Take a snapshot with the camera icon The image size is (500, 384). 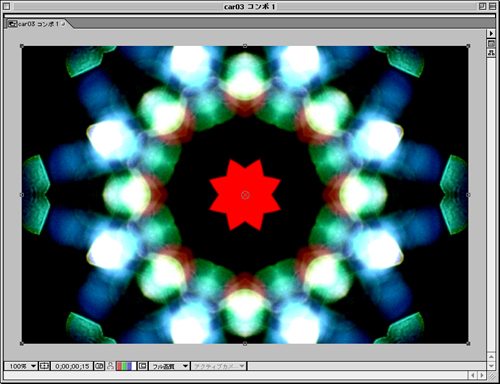click(x=99, y=366)
